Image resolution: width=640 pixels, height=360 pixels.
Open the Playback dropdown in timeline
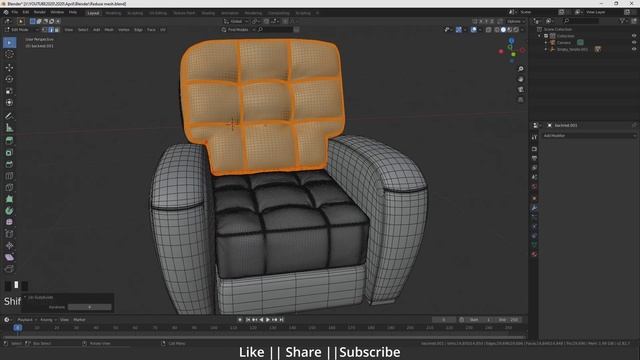(x=27, y=320)
